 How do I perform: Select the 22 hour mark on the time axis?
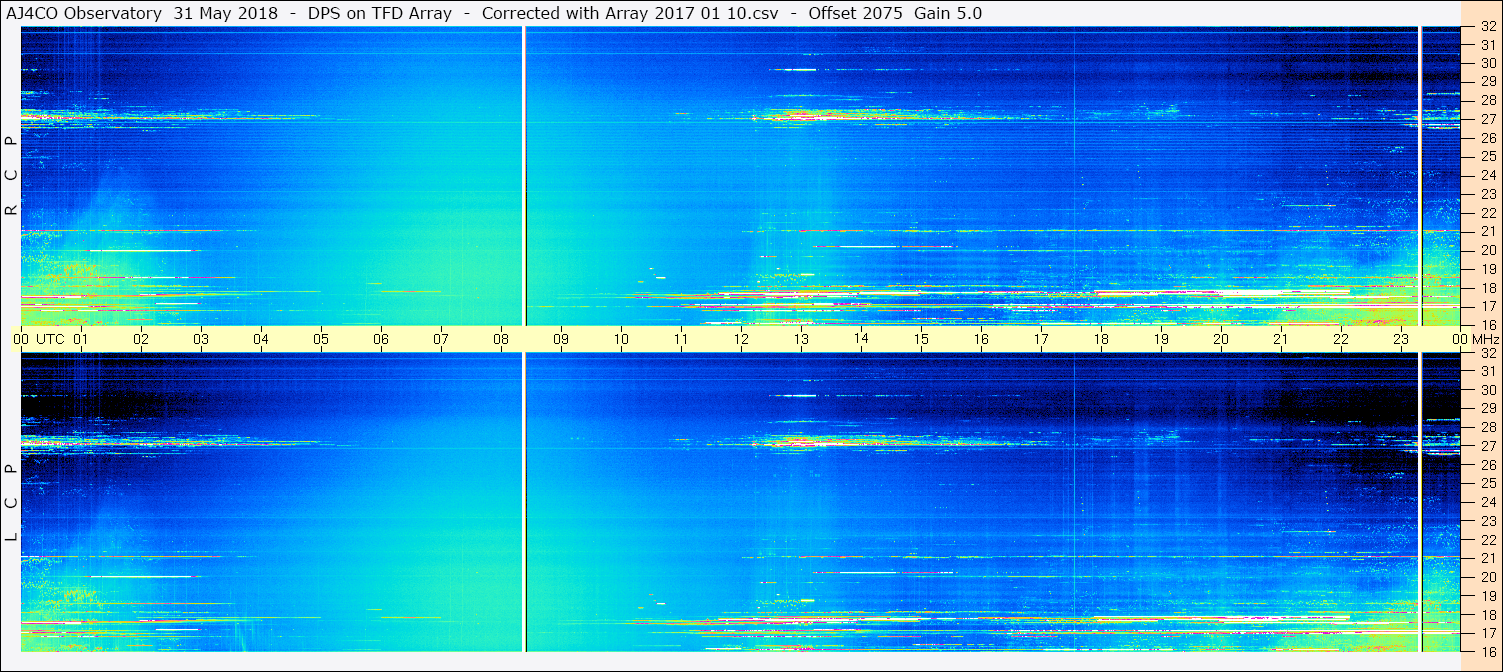tap(1341, 339)
